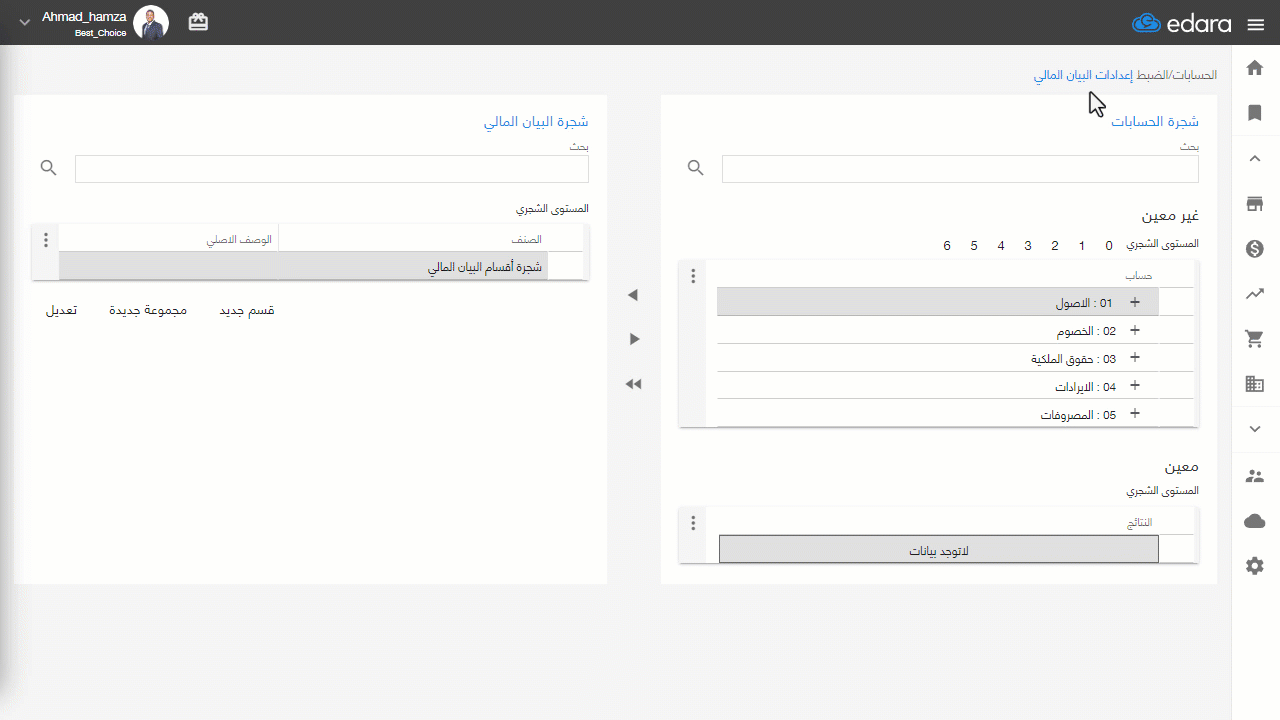Click search icon under شجرة البيان المالي
The width and height of the screenshot is (1280, 720).
click(49, 168)
